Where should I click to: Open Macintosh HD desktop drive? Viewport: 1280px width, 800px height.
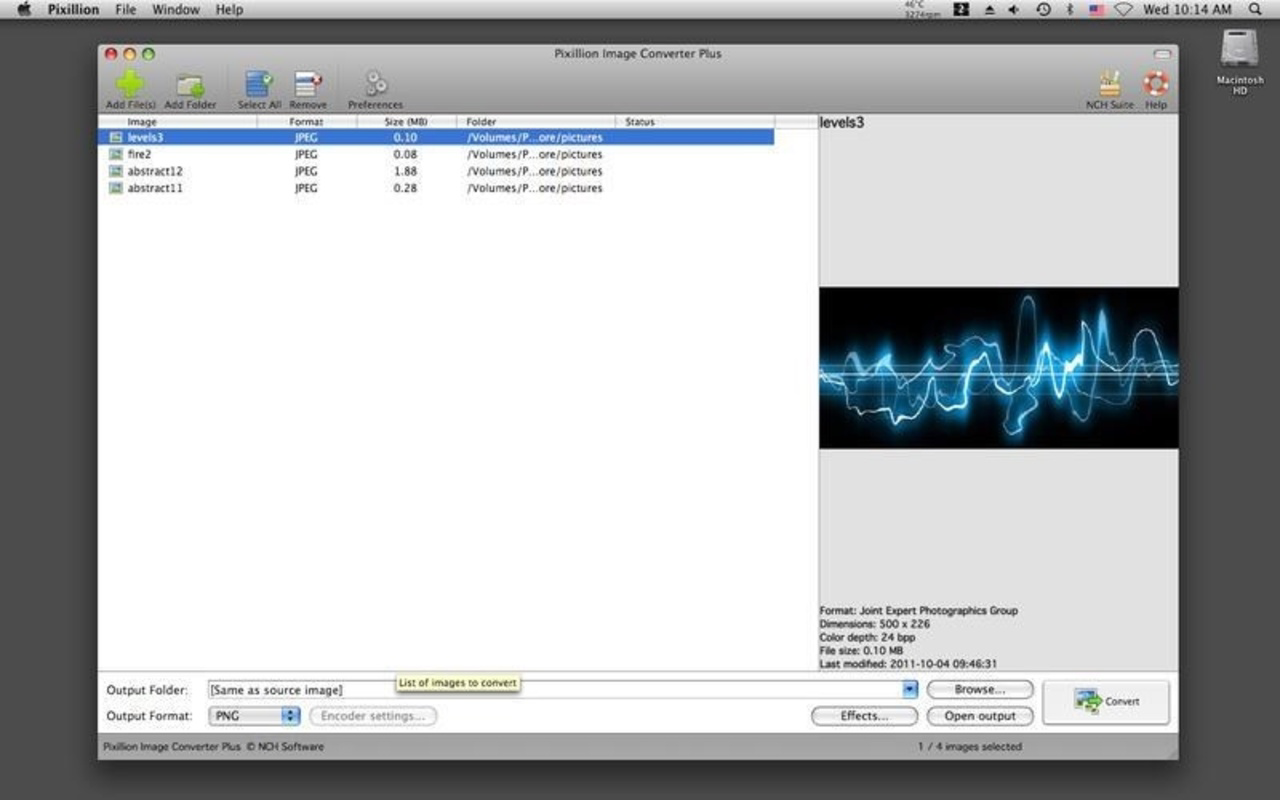tap(1240, 62)
